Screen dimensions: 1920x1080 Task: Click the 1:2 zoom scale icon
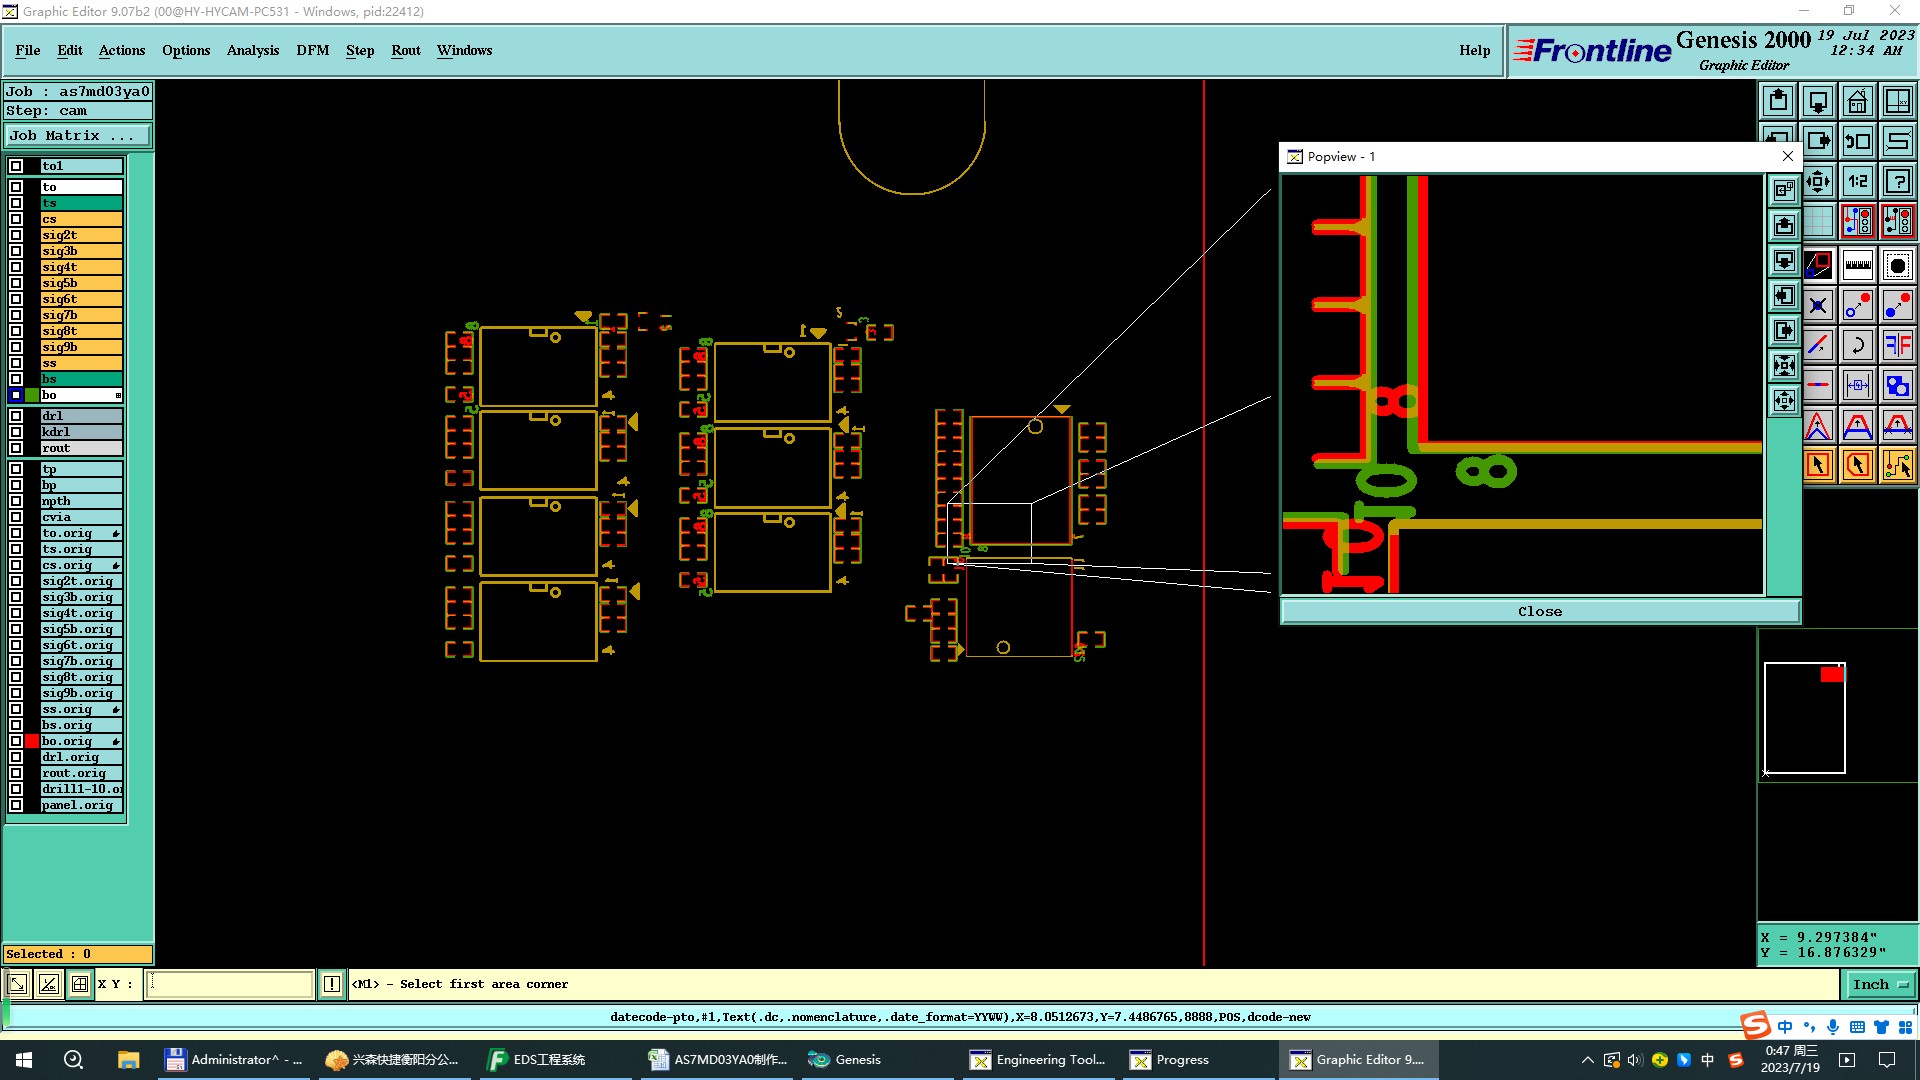point(1857,182)
